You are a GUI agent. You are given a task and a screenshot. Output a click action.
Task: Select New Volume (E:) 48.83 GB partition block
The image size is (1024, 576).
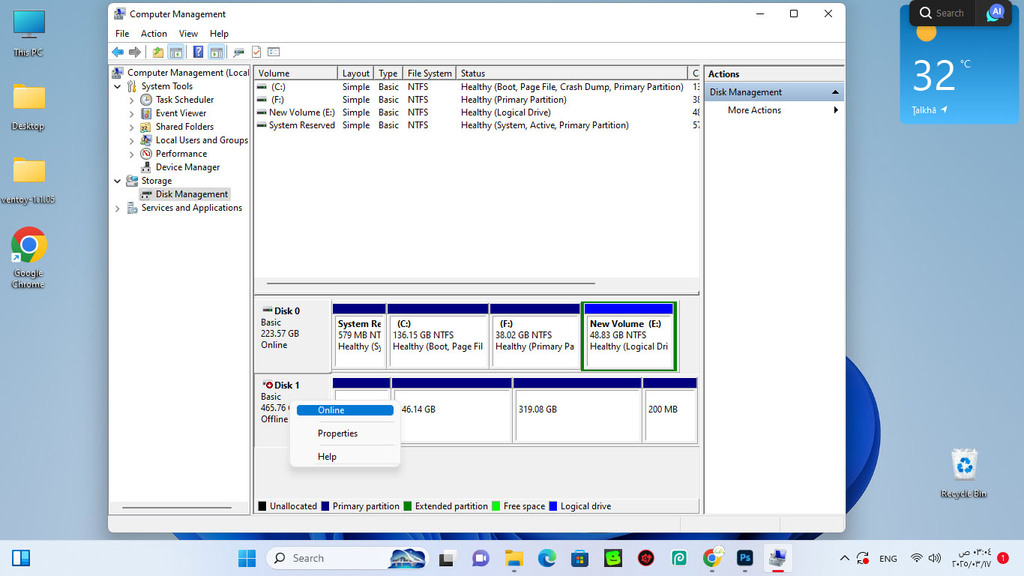(x=629, y=336)
